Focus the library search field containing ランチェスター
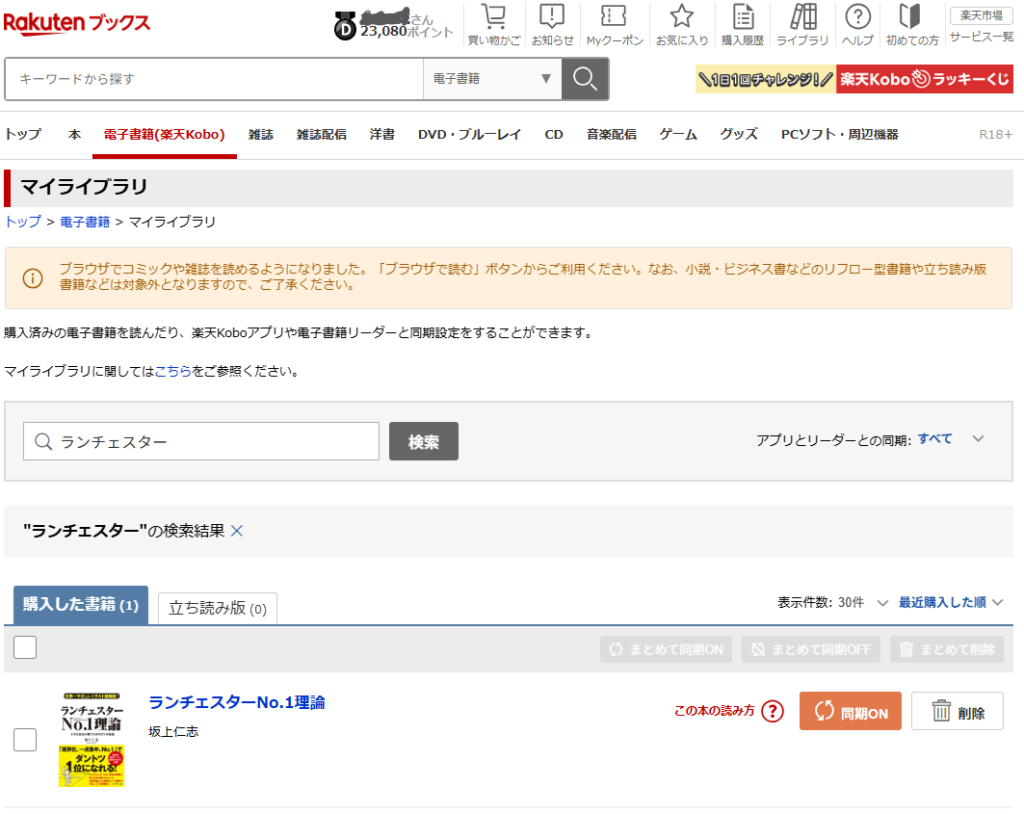 click(201, 442)
